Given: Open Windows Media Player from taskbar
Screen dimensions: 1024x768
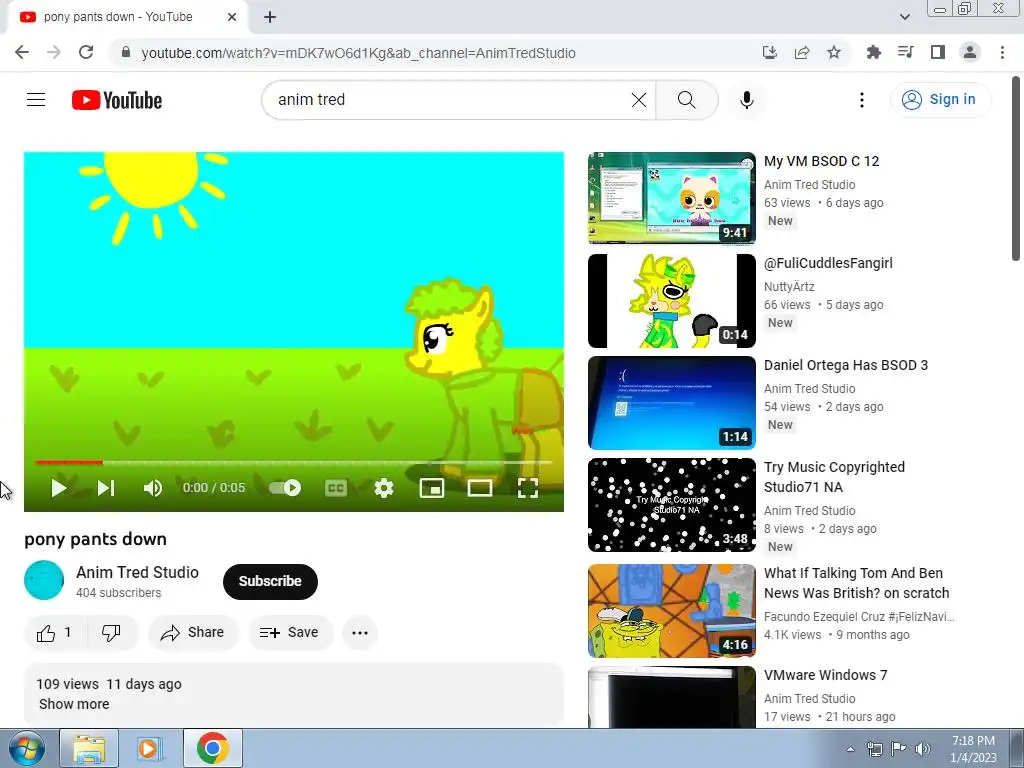Looking at the screenshot, I should point(150,748).
